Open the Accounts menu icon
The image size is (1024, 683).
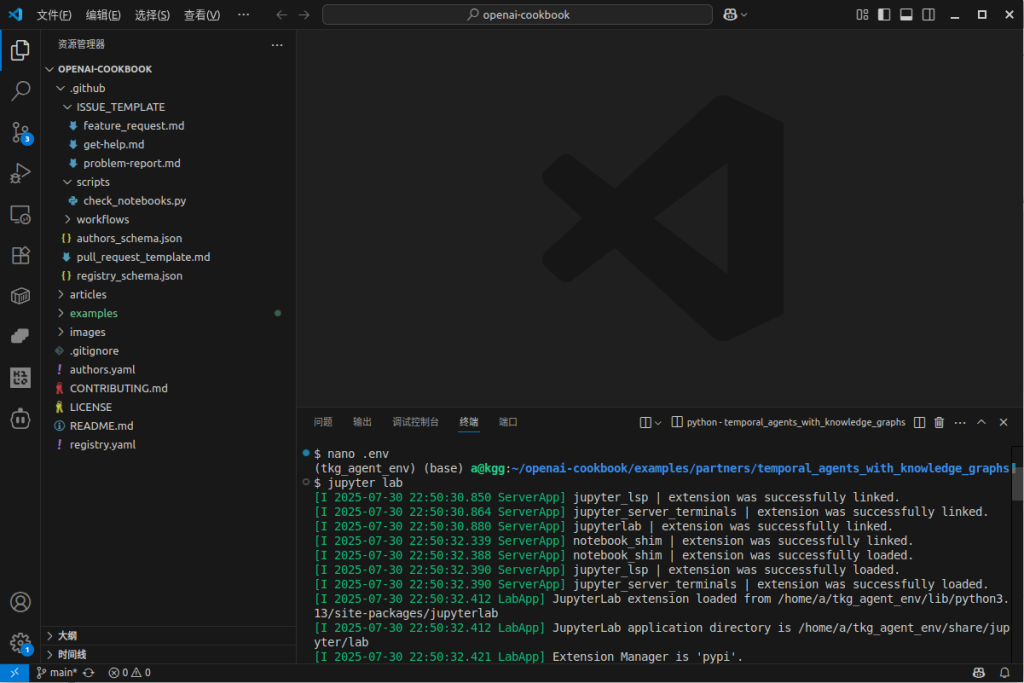[20, 601]
